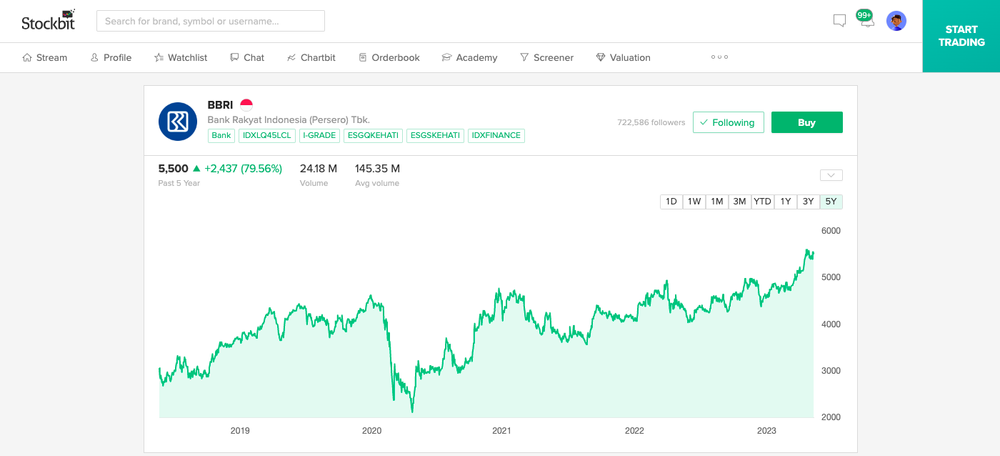This screenshot has height=456, width=1000.
Task: Click the search for brand or symbol field
Action: [210, 21]
